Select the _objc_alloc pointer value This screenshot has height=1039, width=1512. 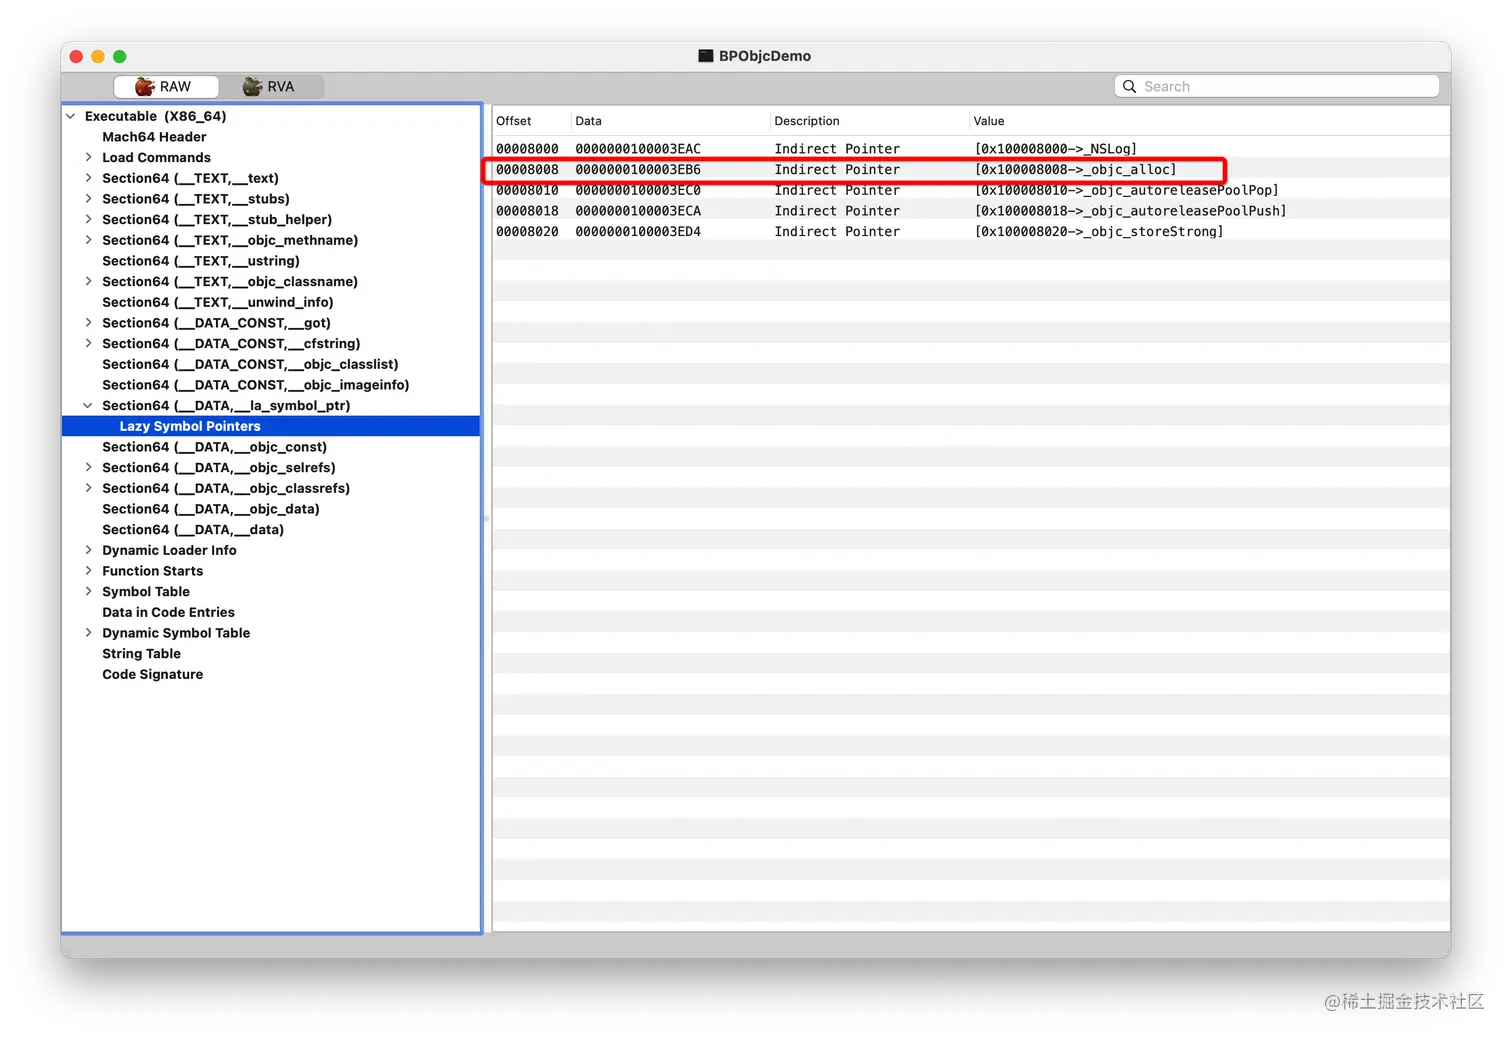[1076, 170]
